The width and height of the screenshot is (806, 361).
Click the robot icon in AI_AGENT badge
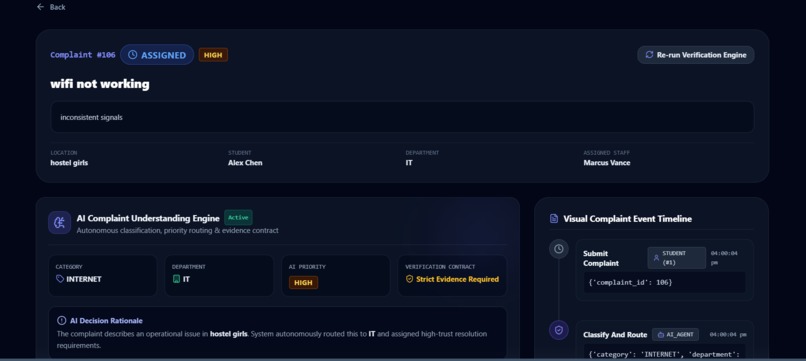tap(661, 334)
